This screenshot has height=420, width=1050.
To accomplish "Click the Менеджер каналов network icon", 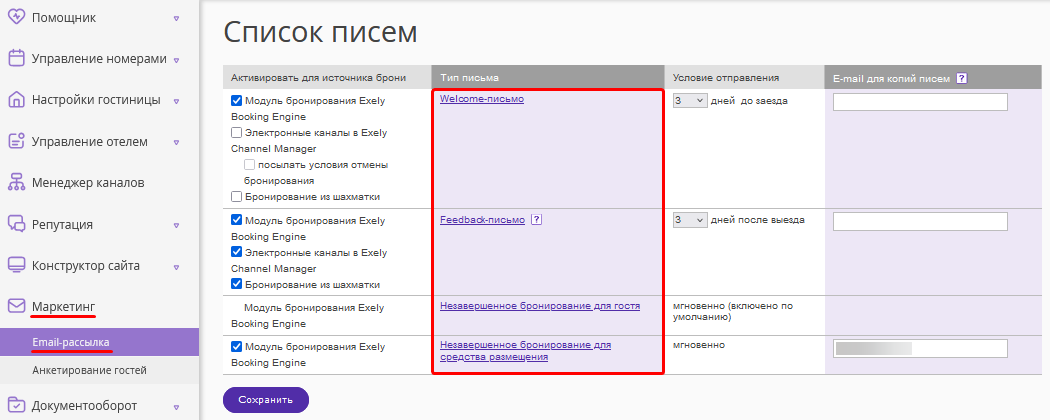I will [x=16, y=183].
